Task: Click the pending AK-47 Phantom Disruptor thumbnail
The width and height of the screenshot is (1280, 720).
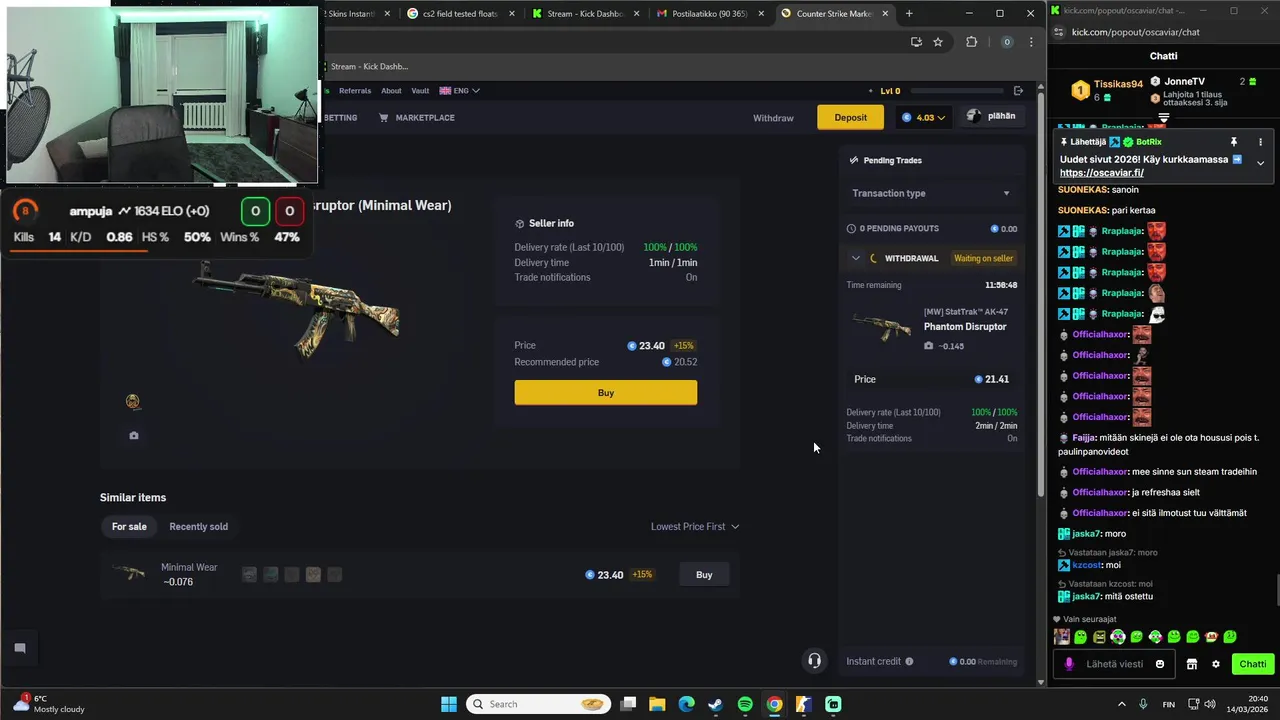Action: 881,325
